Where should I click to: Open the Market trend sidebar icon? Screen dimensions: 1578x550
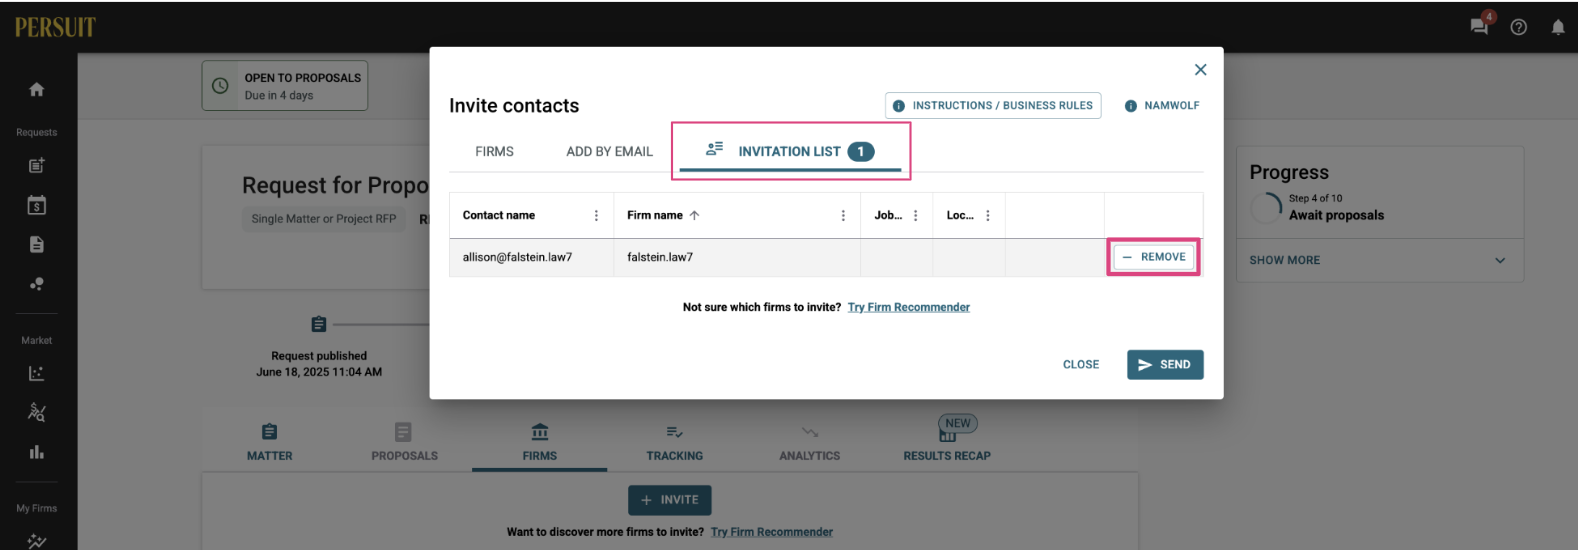click(x=37, y=412)
